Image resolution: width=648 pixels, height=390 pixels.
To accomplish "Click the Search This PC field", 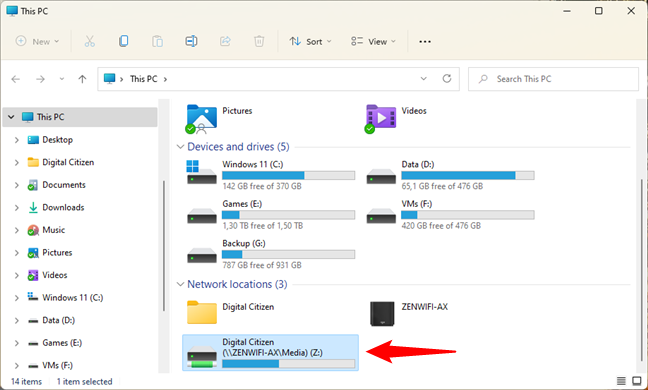I will (x=553, y=79).
